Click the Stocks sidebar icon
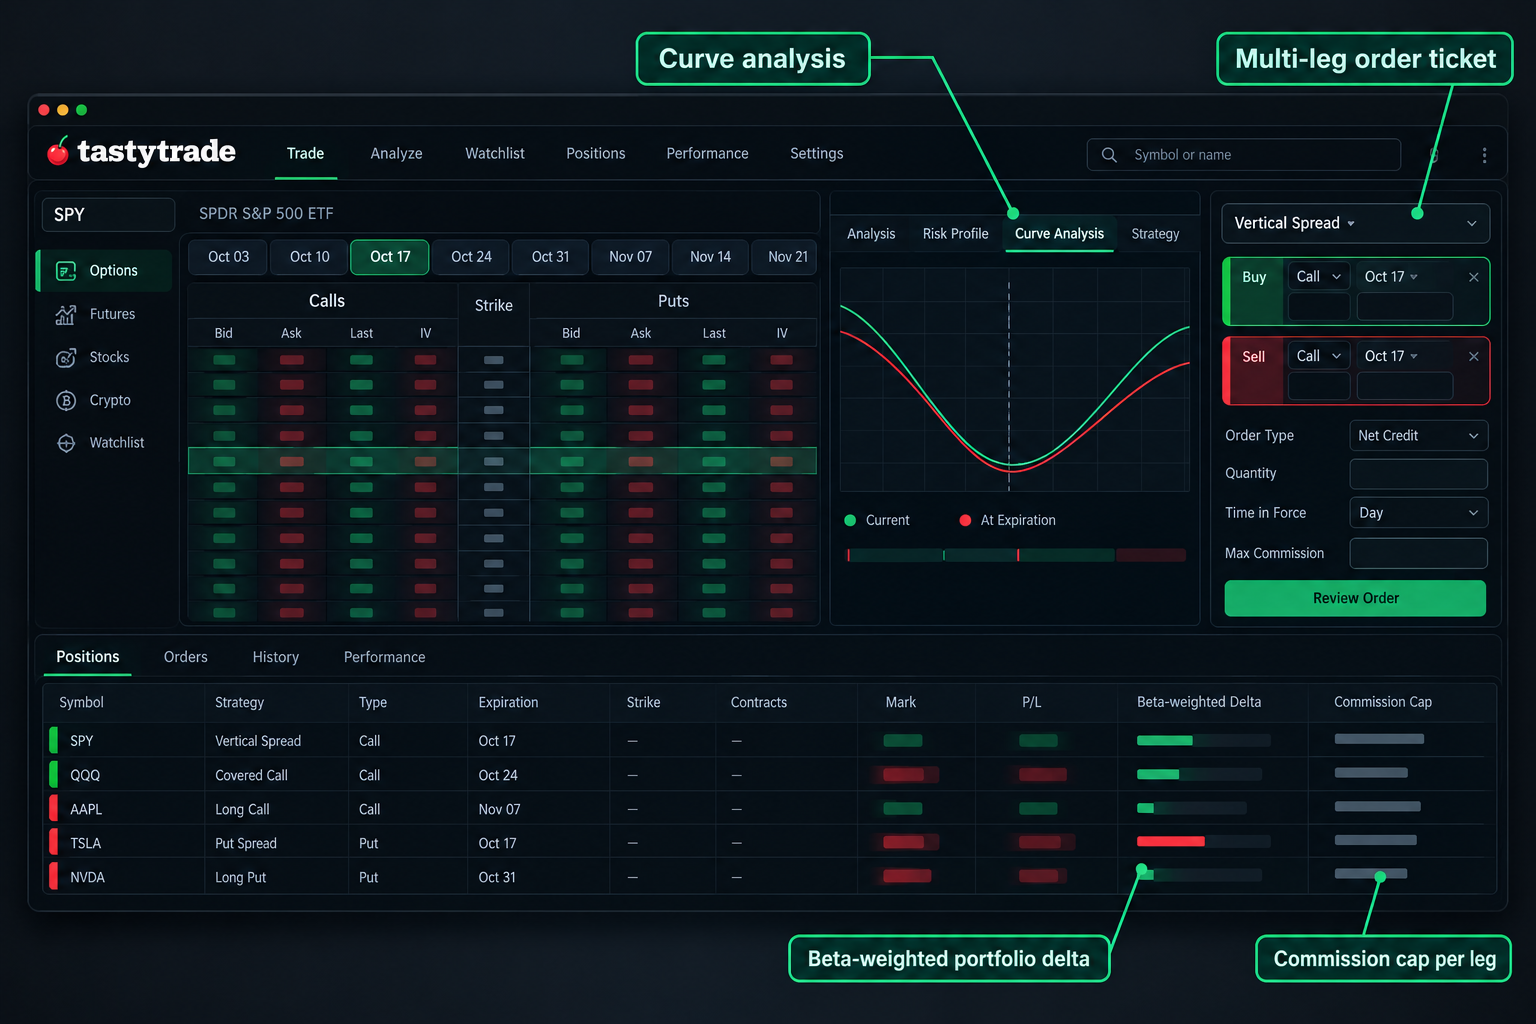The width and height of the screenshot is (1536, 1024). (x=66, y=357)
